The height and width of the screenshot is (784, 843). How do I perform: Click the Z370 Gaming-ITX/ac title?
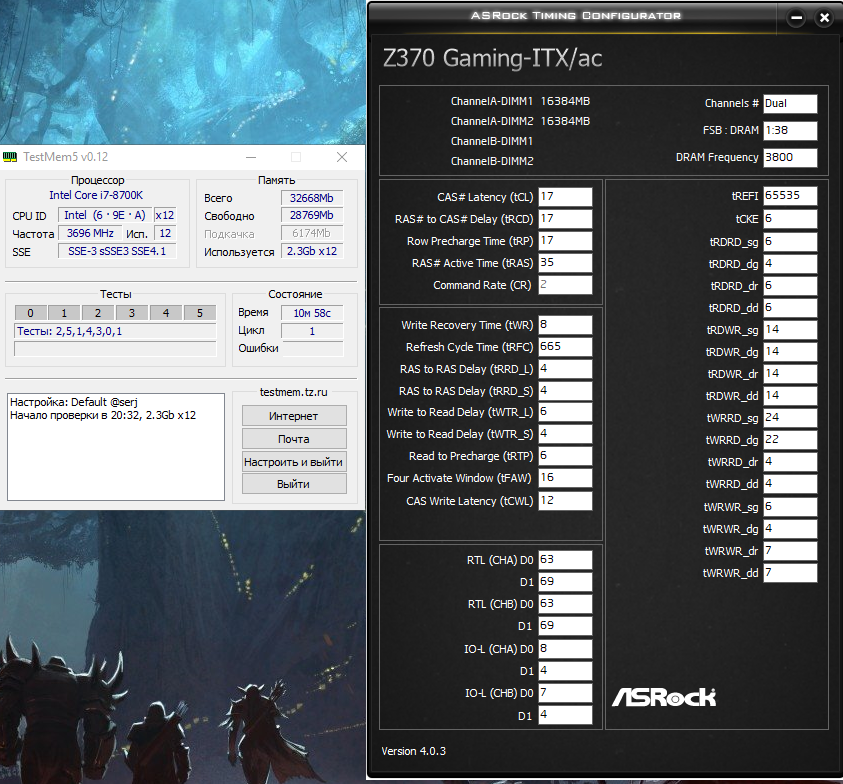coord(492,58)
